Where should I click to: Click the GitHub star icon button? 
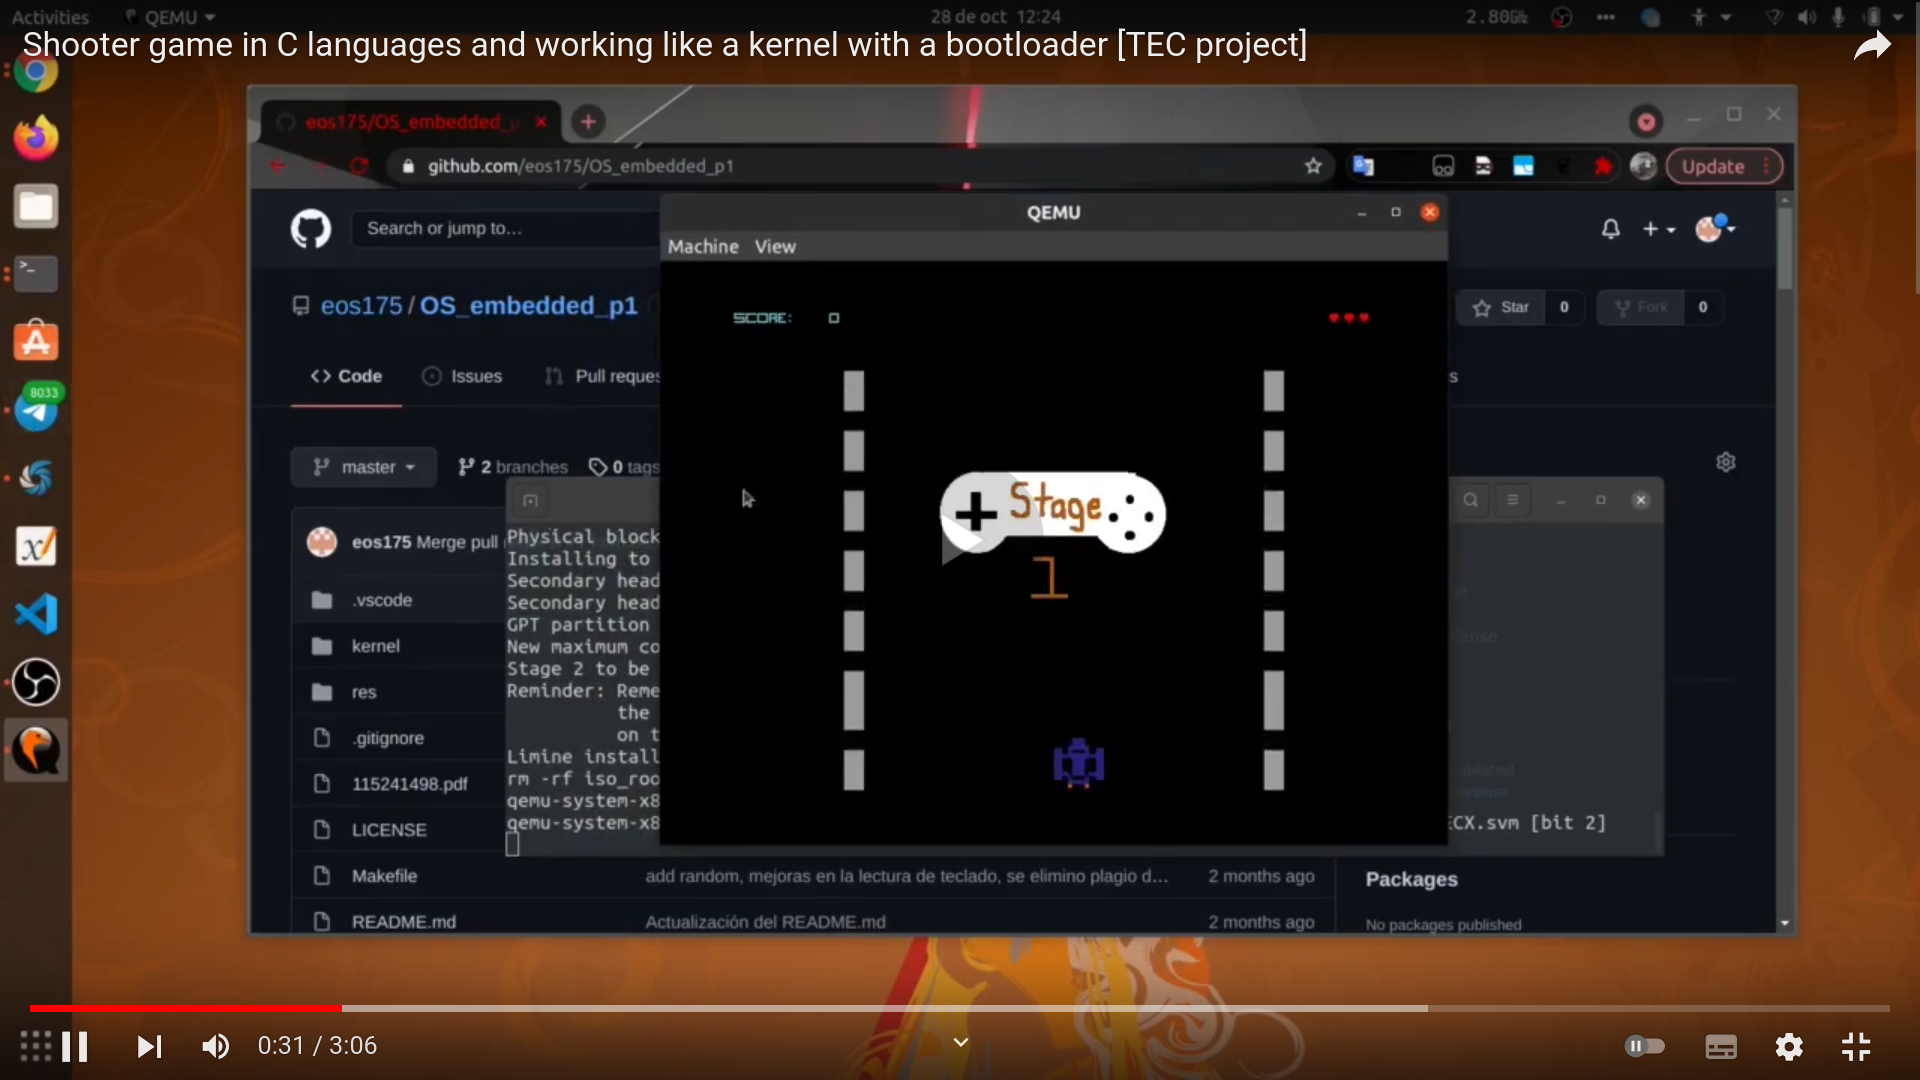pos(1503,306)
